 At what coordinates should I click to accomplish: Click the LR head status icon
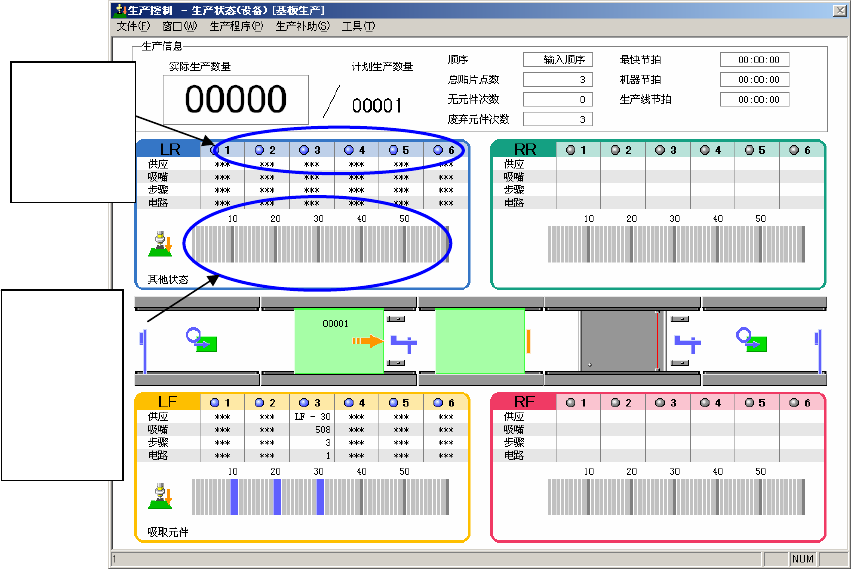[161, 244]
